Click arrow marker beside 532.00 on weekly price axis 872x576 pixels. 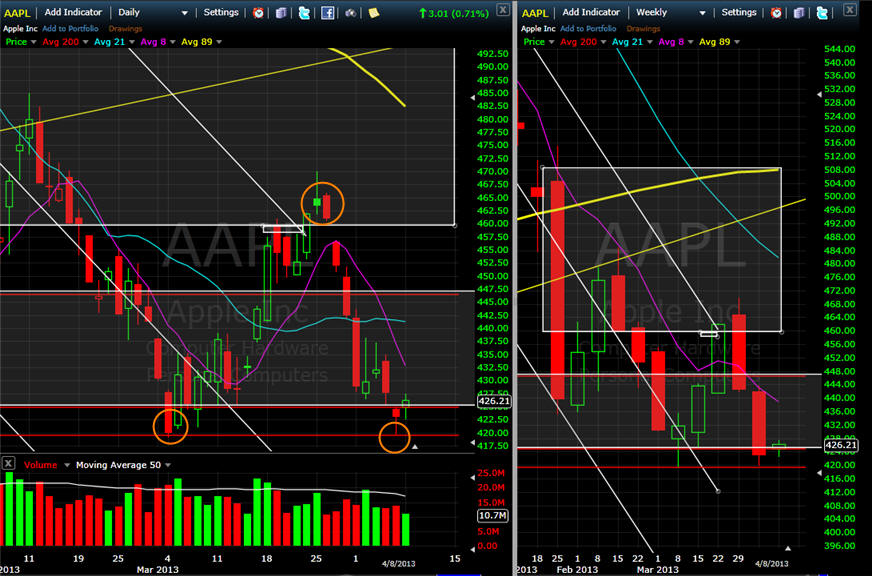pyautogui.click(x=819, y=95)
